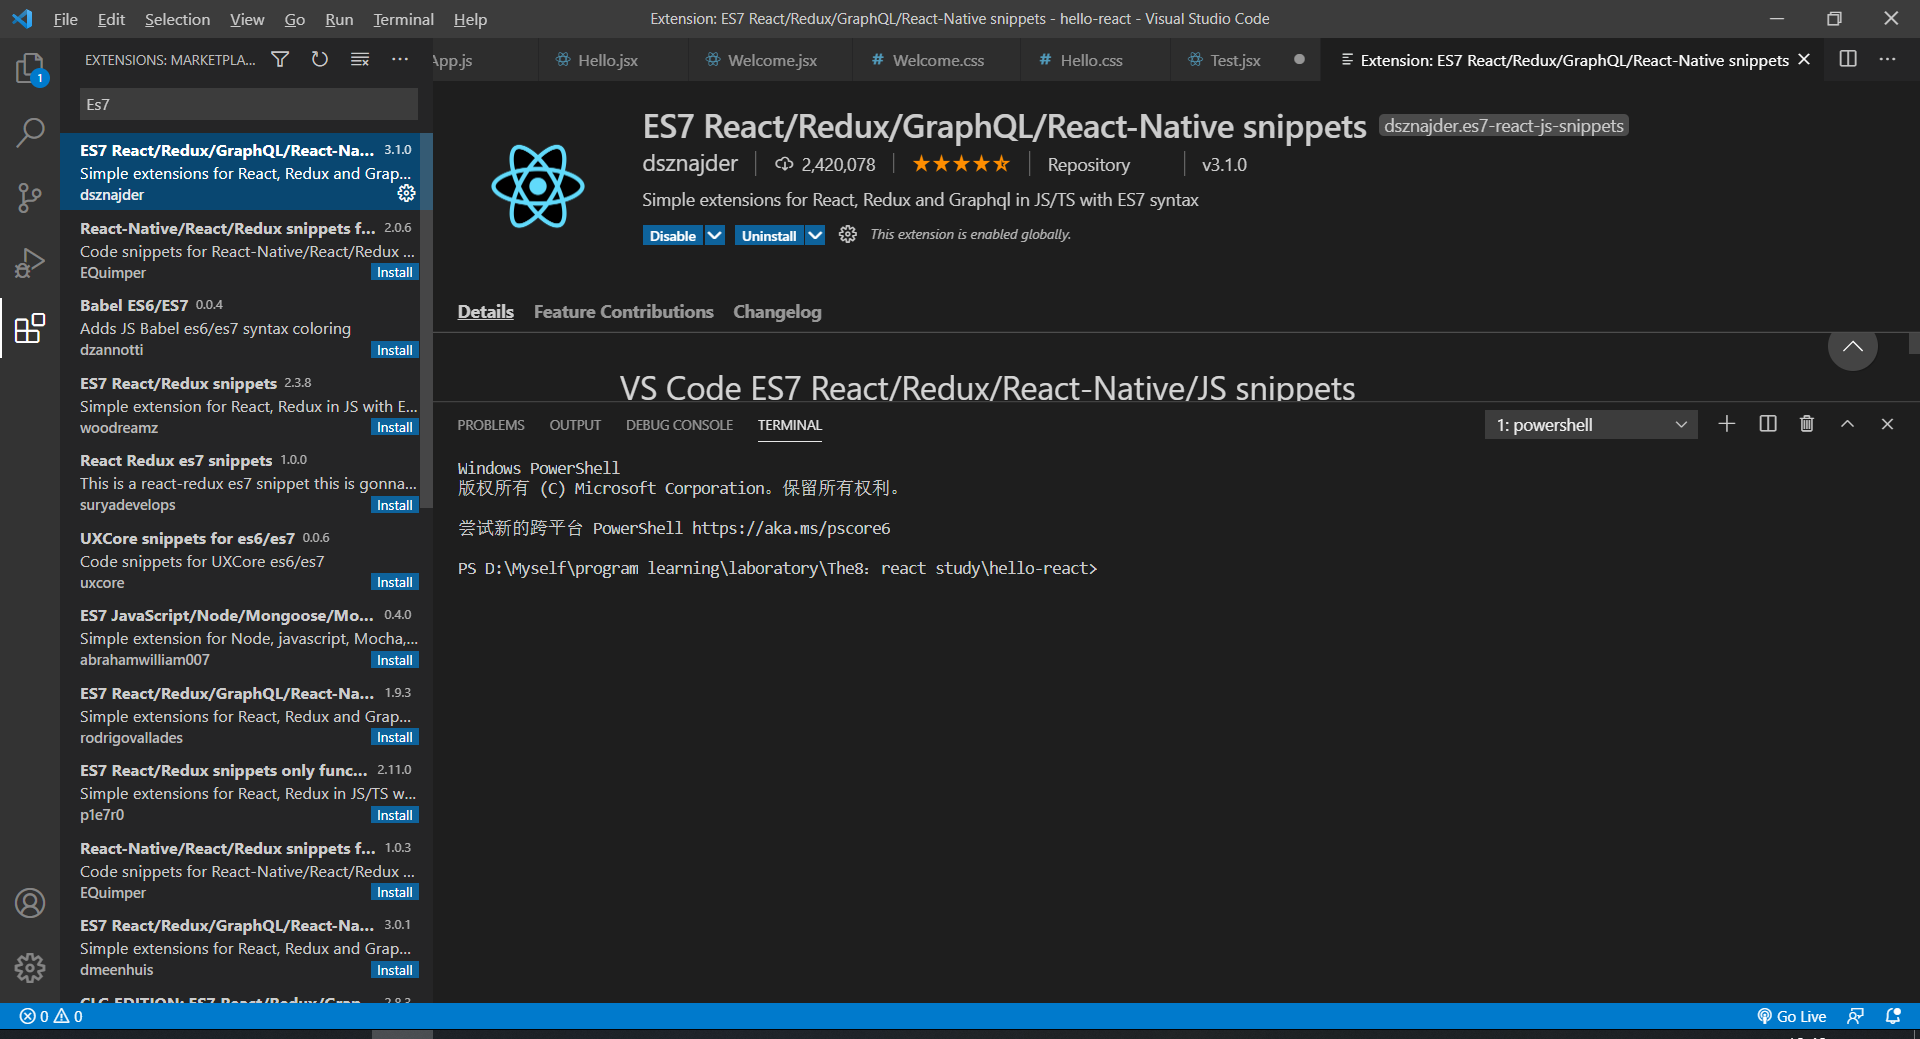Screen dimensions: 1920x1039
Task: Click Go Live in the status bar
Action: click(x=1792, y=1016)
